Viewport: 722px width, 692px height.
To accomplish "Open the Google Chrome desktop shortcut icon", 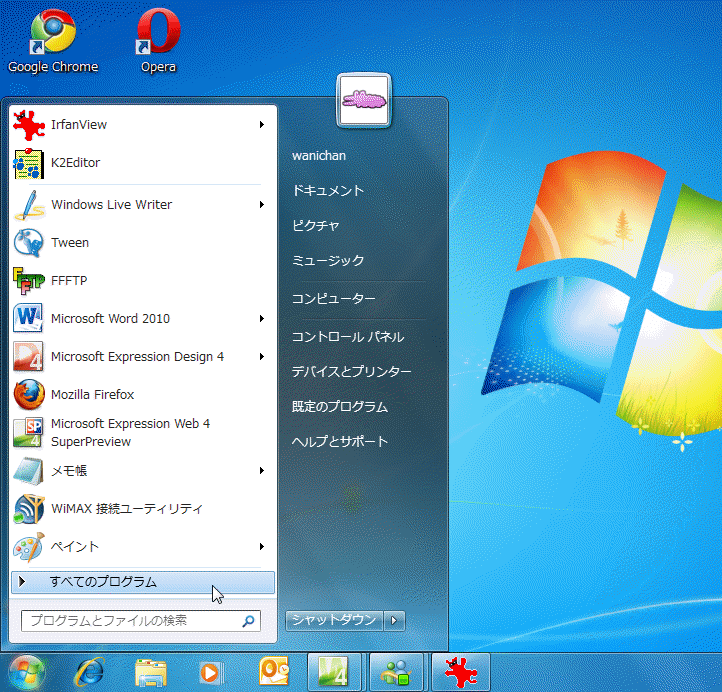I will click(53, 31).
